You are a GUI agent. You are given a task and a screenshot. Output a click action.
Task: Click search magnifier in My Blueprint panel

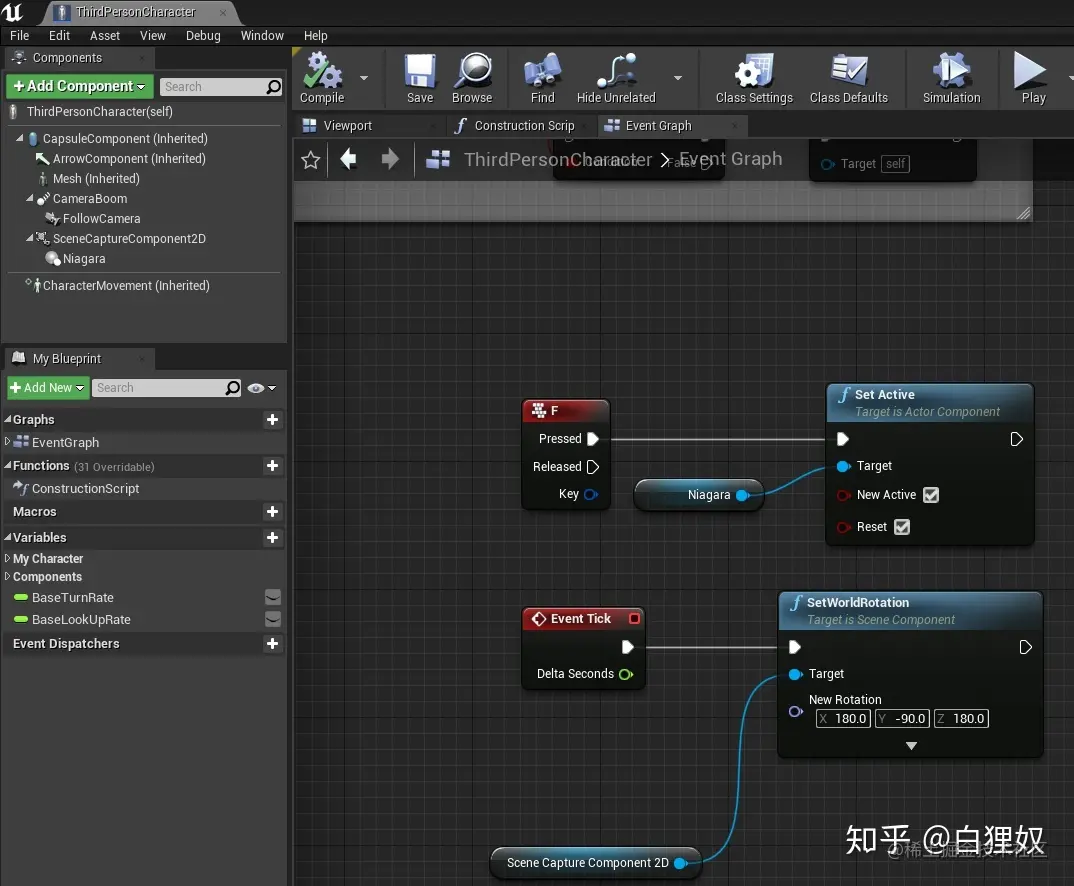233,388
